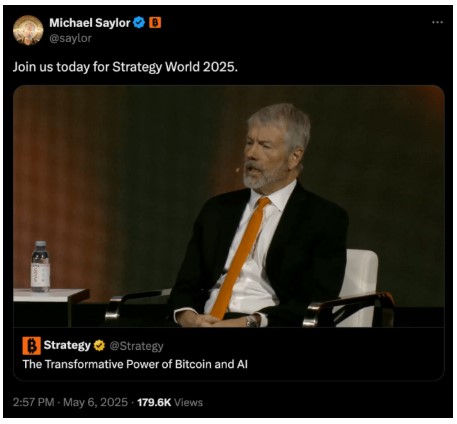The height and width of the screenshot is (424, 457).
Task: Open the three-dot more options menu
Action: [437, 22]
